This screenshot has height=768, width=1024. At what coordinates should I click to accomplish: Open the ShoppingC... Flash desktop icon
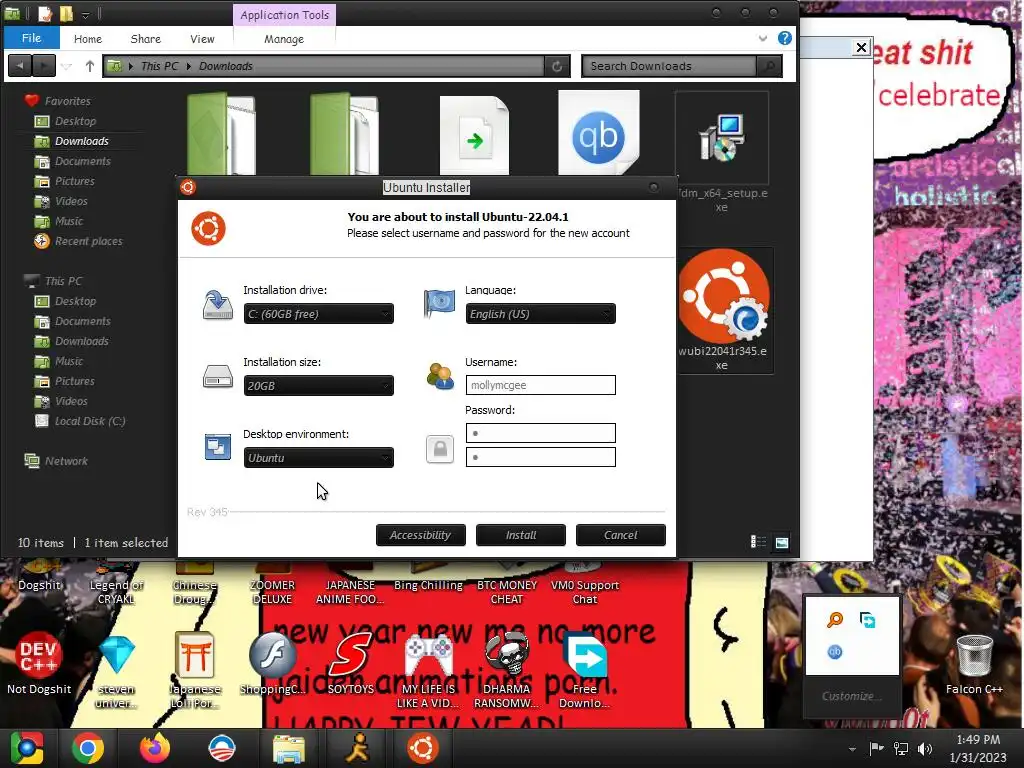pyautogui.click(x=272, y=664)
